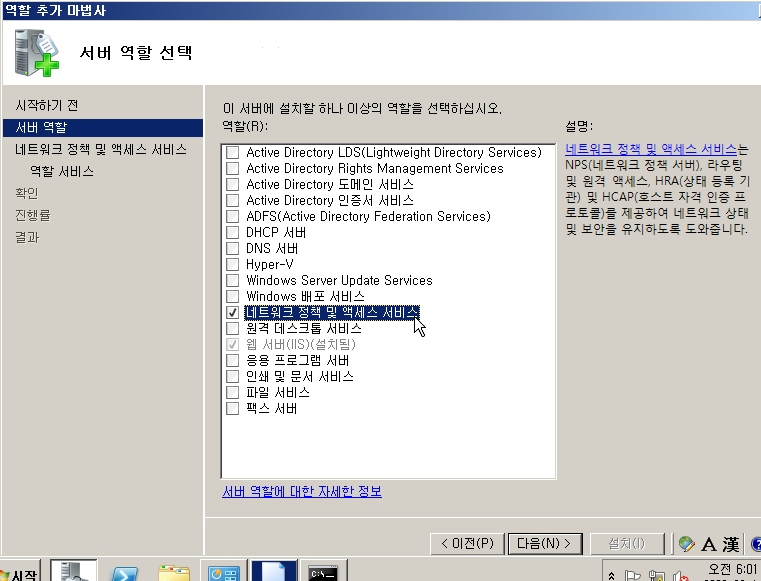The image size is (761, 581).
Task: Click the disabled 설치(I) install button
Action: 627,544
